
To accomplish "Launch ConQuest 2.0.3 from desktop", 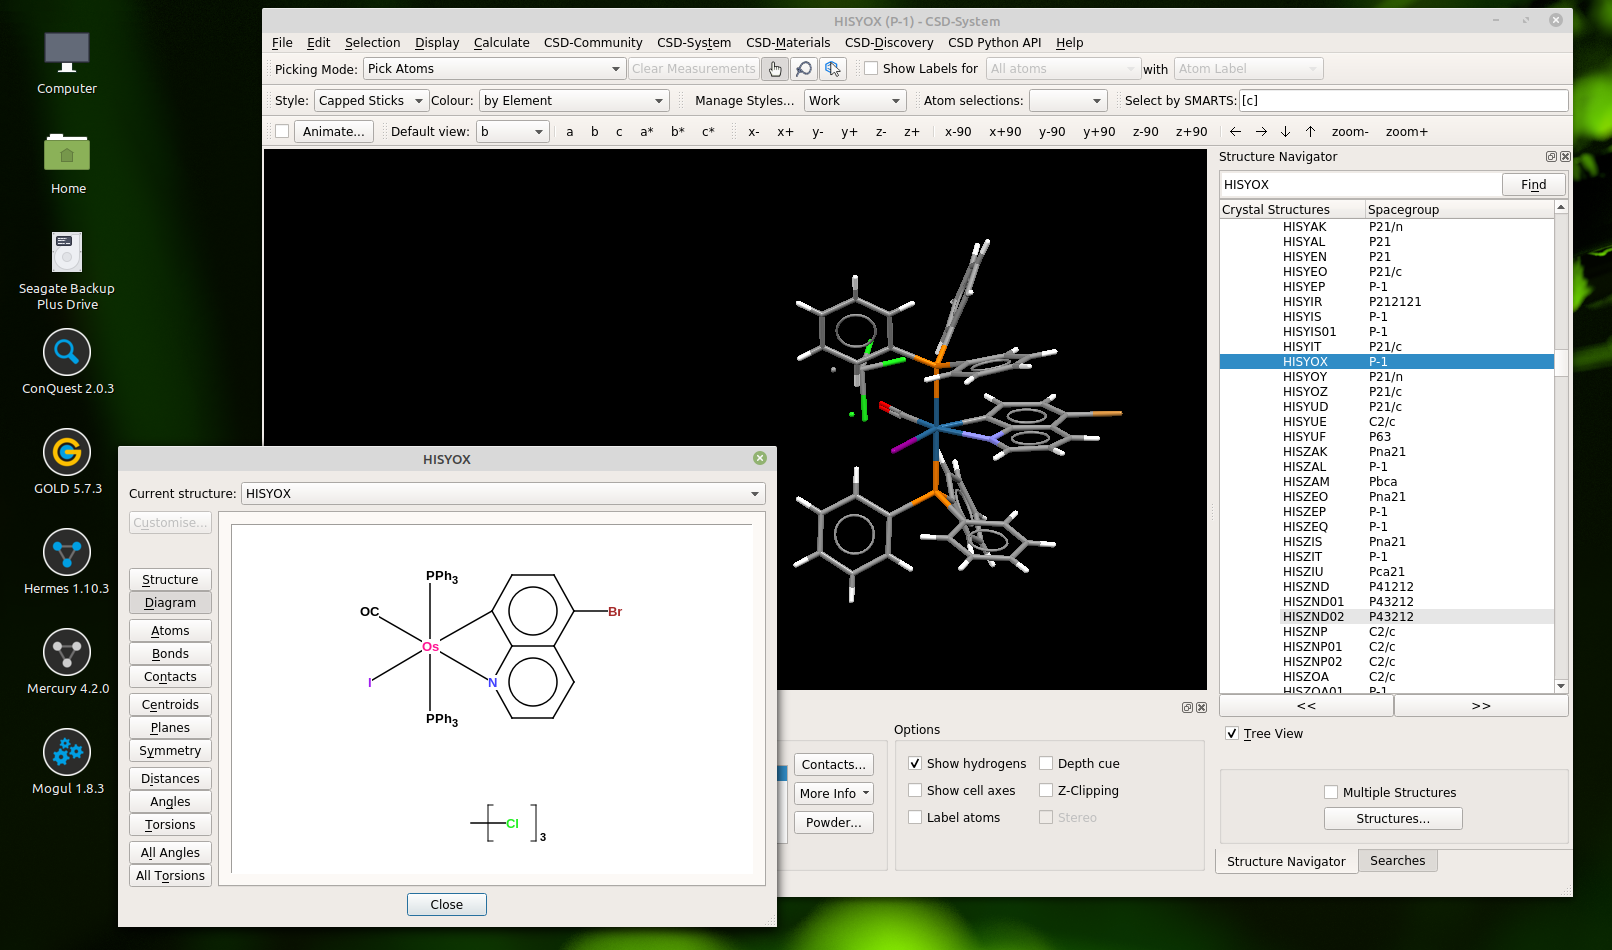I will pyautogui.click(x=67, y=353).
